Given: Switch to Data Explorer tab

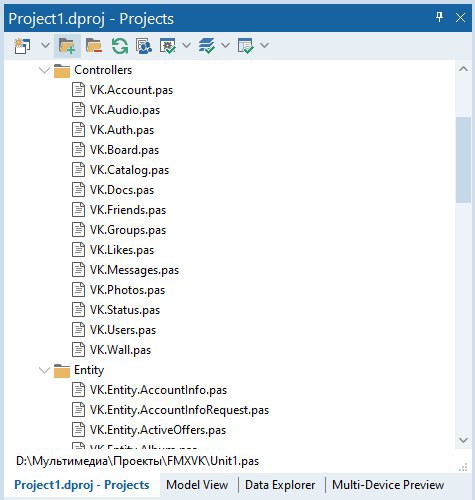Looking at the screenshot, I should pyautogui.click(x=280, y=485).
